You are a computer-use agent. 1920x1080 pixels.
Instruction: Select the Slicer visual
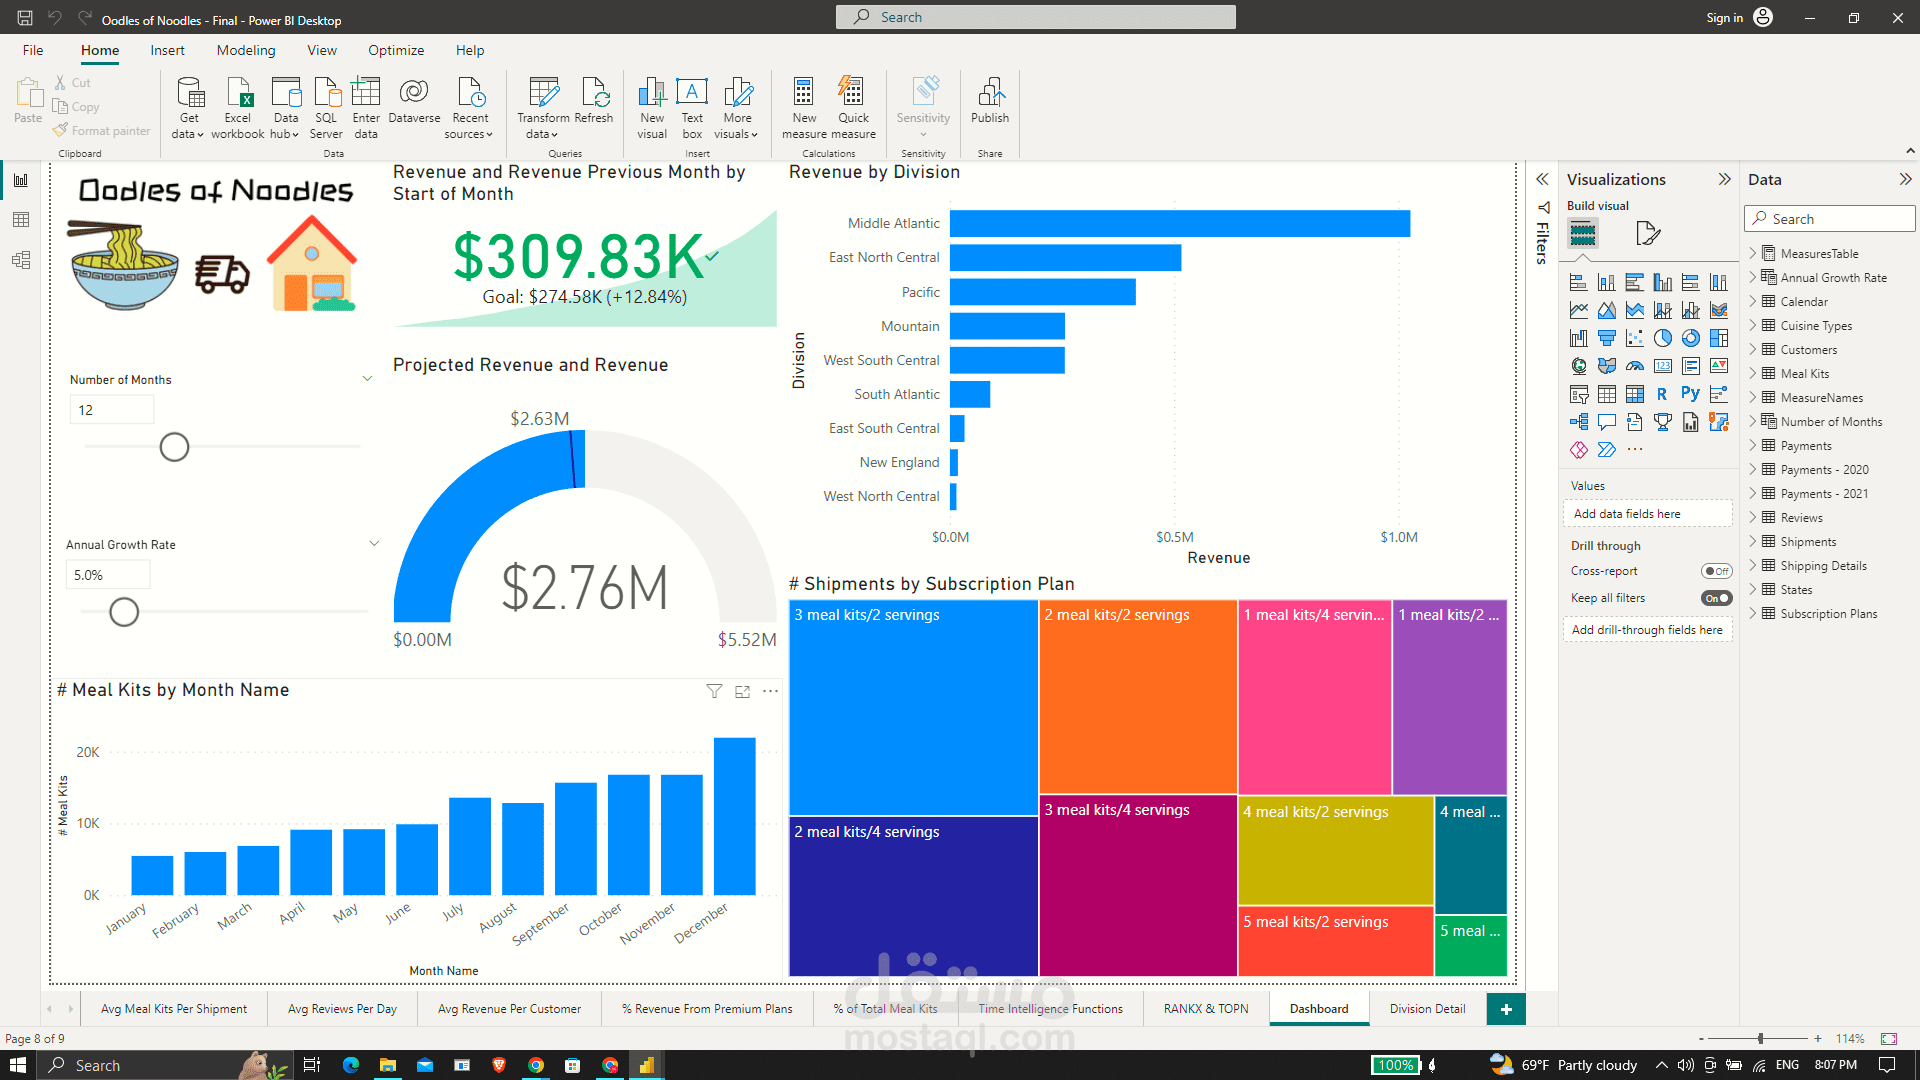coord(1579,394)
